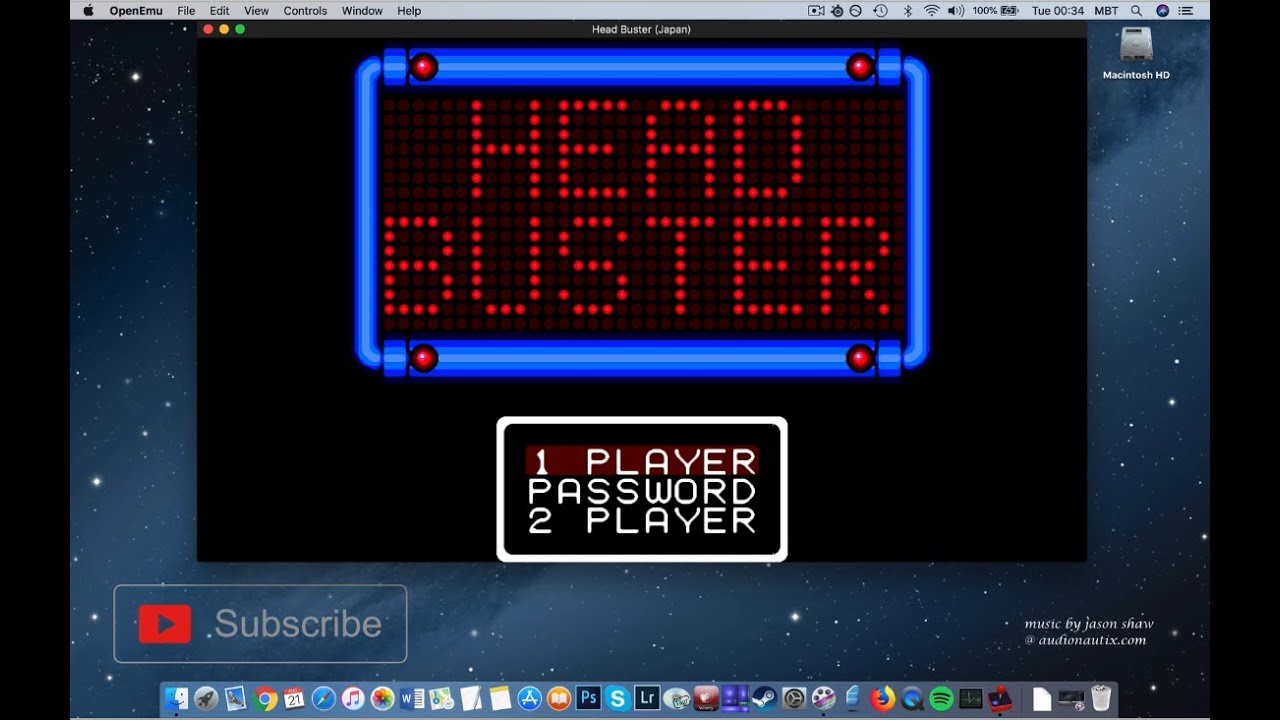Select PASSWORD option in game menu

click(x=642, y=491)
